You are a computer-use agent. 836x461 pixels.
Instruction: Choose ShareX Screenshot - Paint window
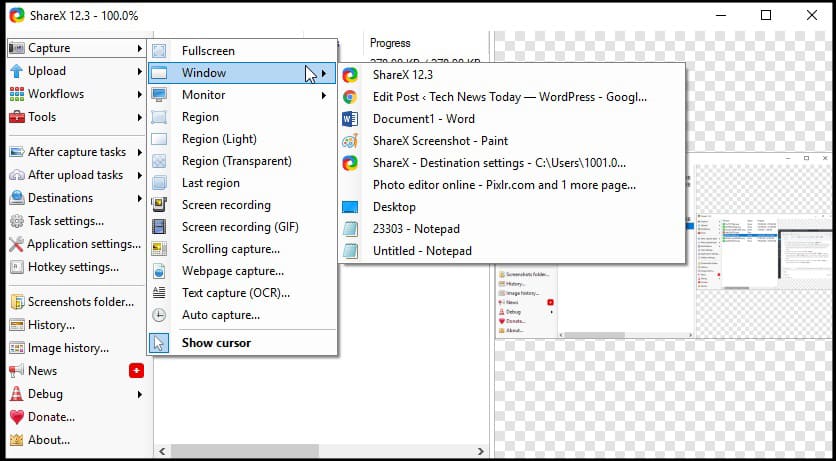point(512,141)
